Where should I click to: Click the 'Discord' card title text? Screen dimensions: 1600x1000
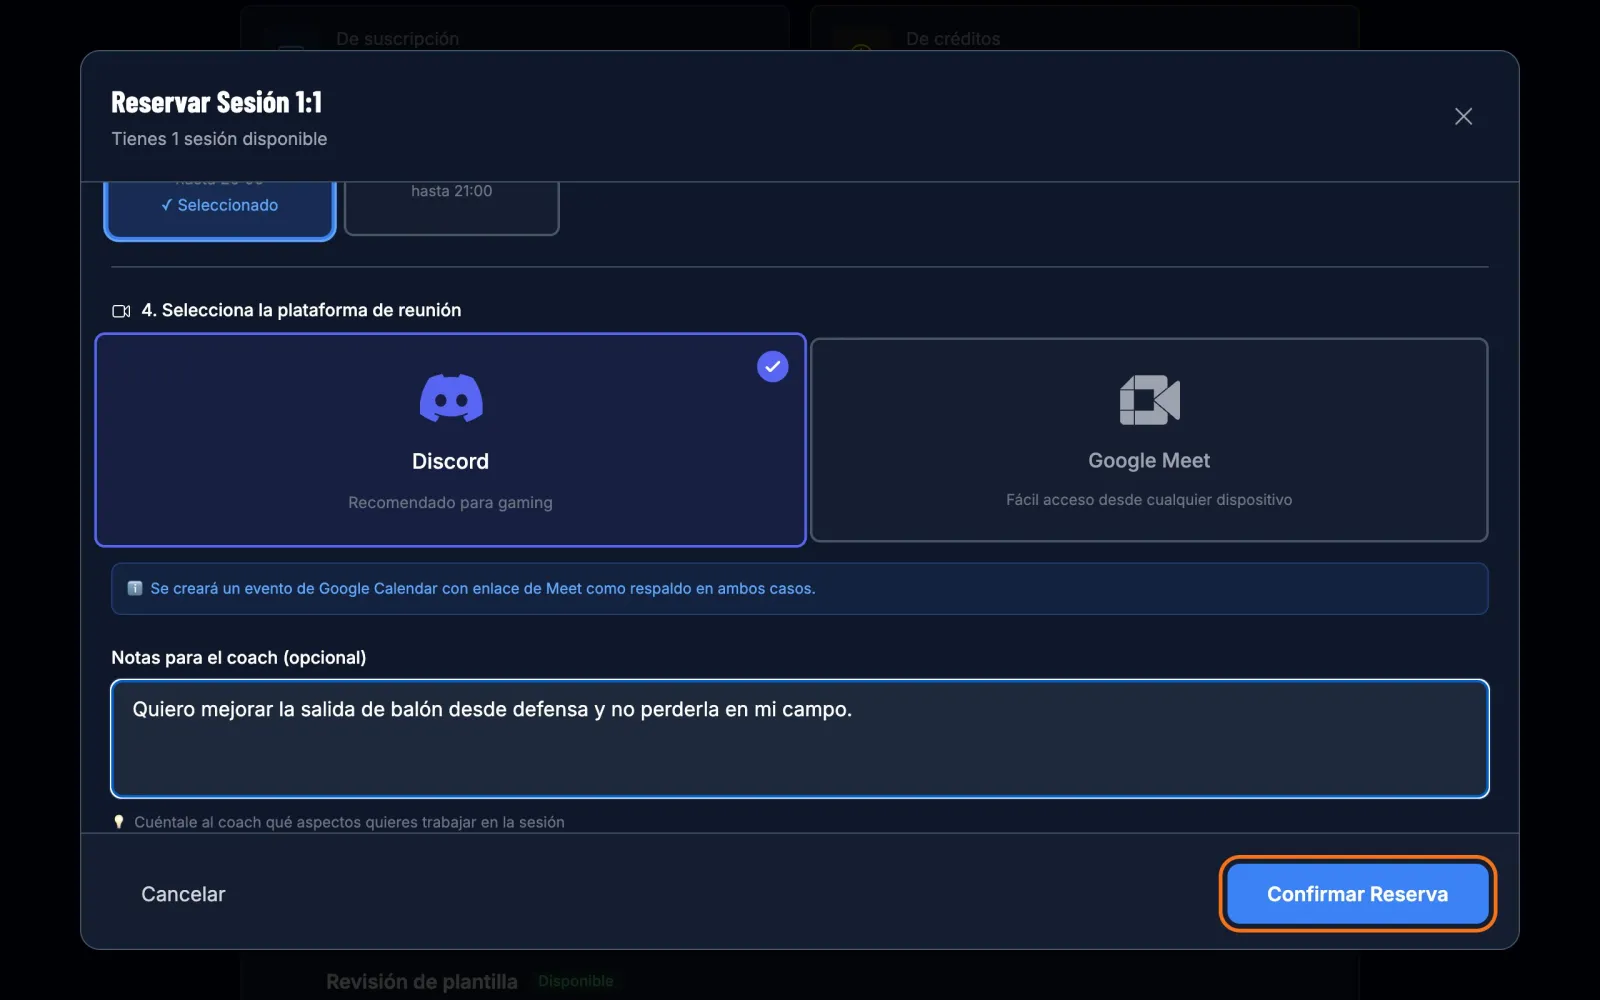tap(450, 461)
